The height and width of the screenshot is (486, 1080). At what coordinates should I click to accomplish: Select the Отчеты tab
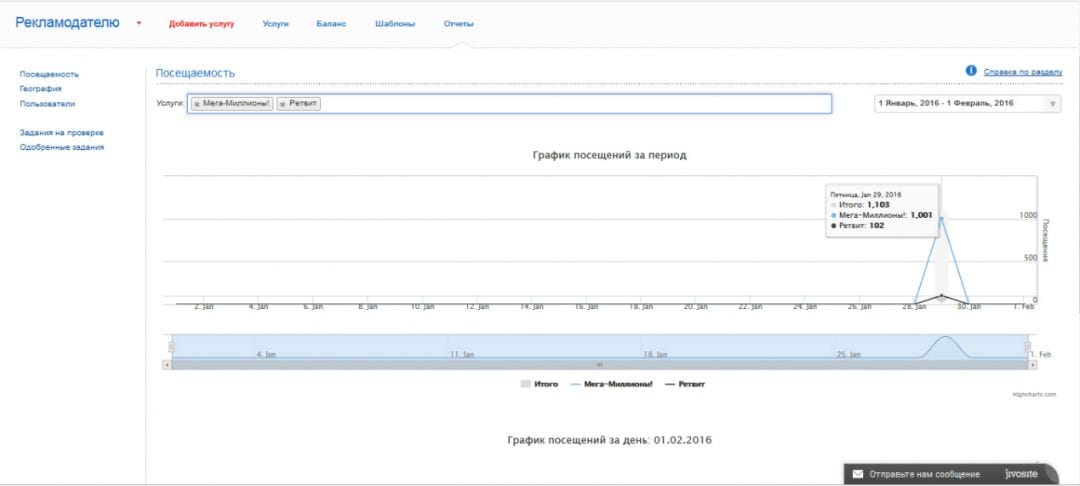[459, 23]
